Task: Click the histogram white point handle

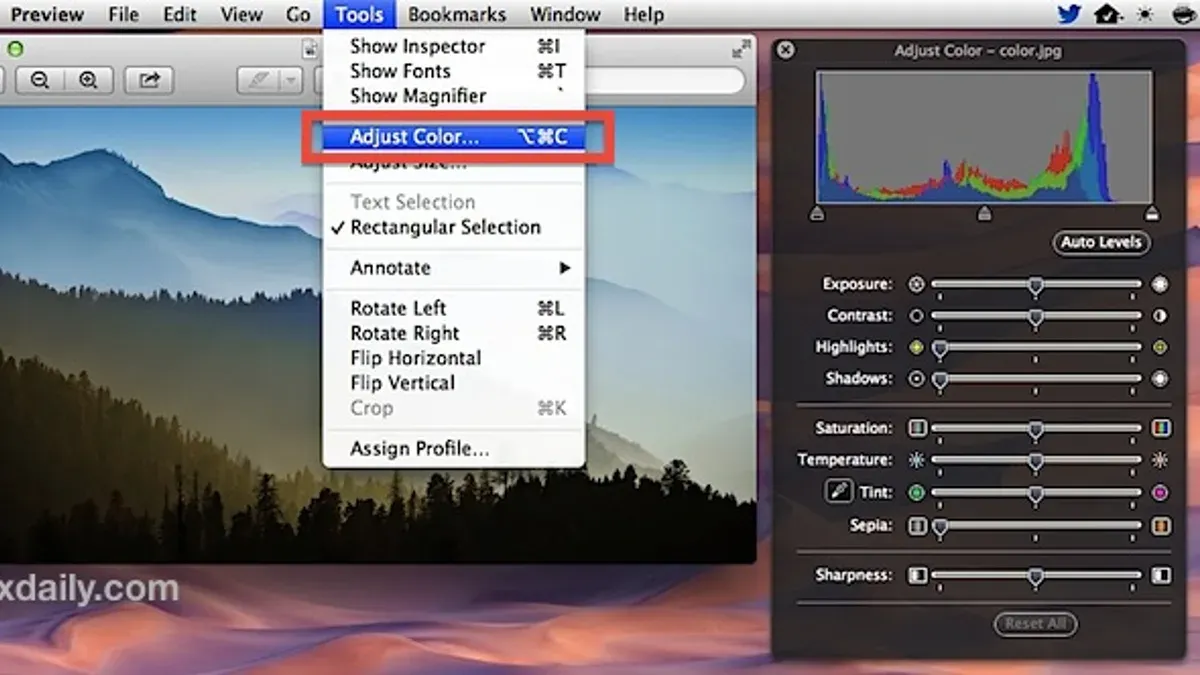Action: pos(1152,213)
